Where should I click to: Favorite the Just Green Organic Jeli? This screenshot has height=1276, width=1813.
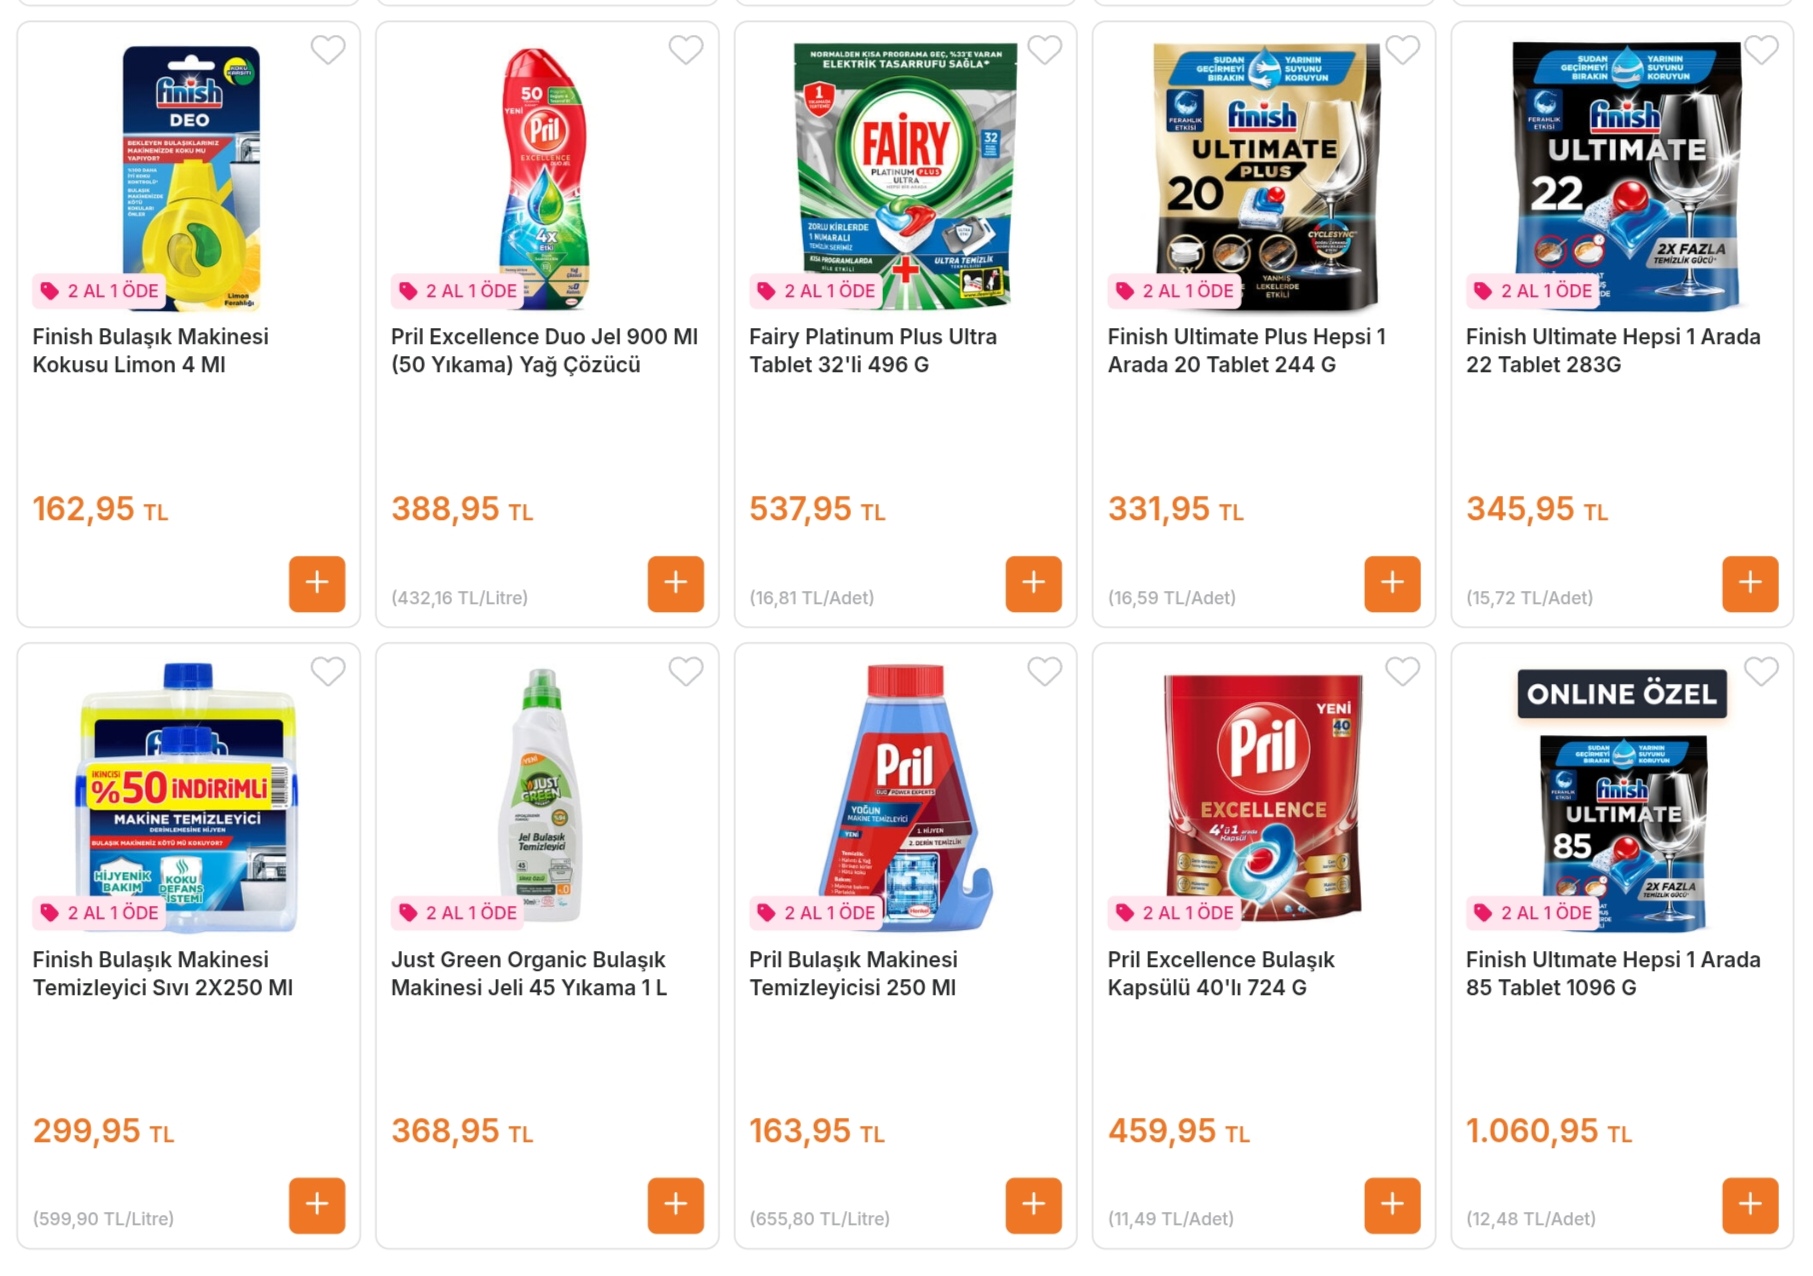[x=686, y=672]
